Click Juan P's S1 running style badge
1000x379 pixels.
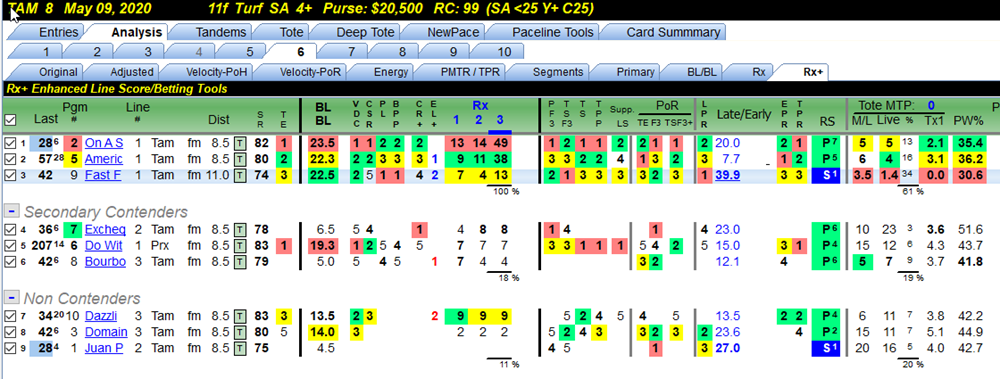(827, 348)
